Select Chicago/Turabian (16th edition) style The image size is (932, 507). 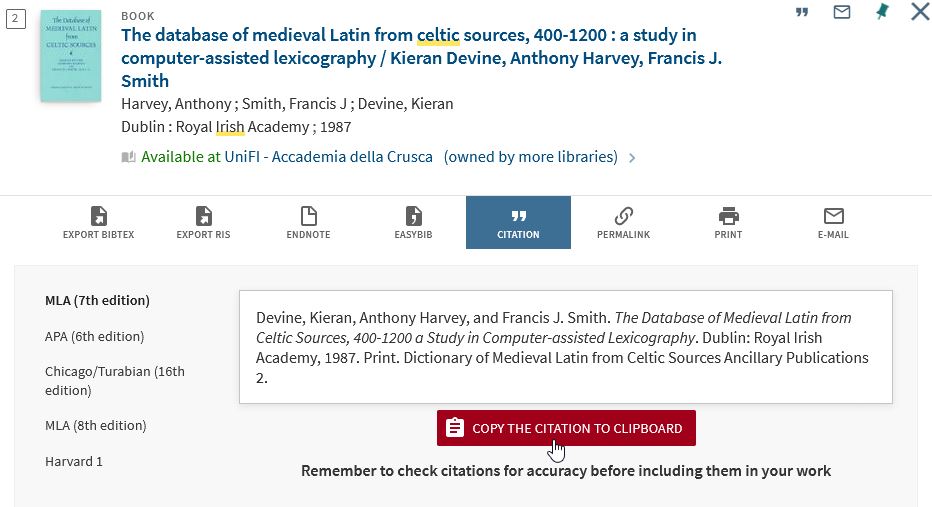[x=114, y=380]
